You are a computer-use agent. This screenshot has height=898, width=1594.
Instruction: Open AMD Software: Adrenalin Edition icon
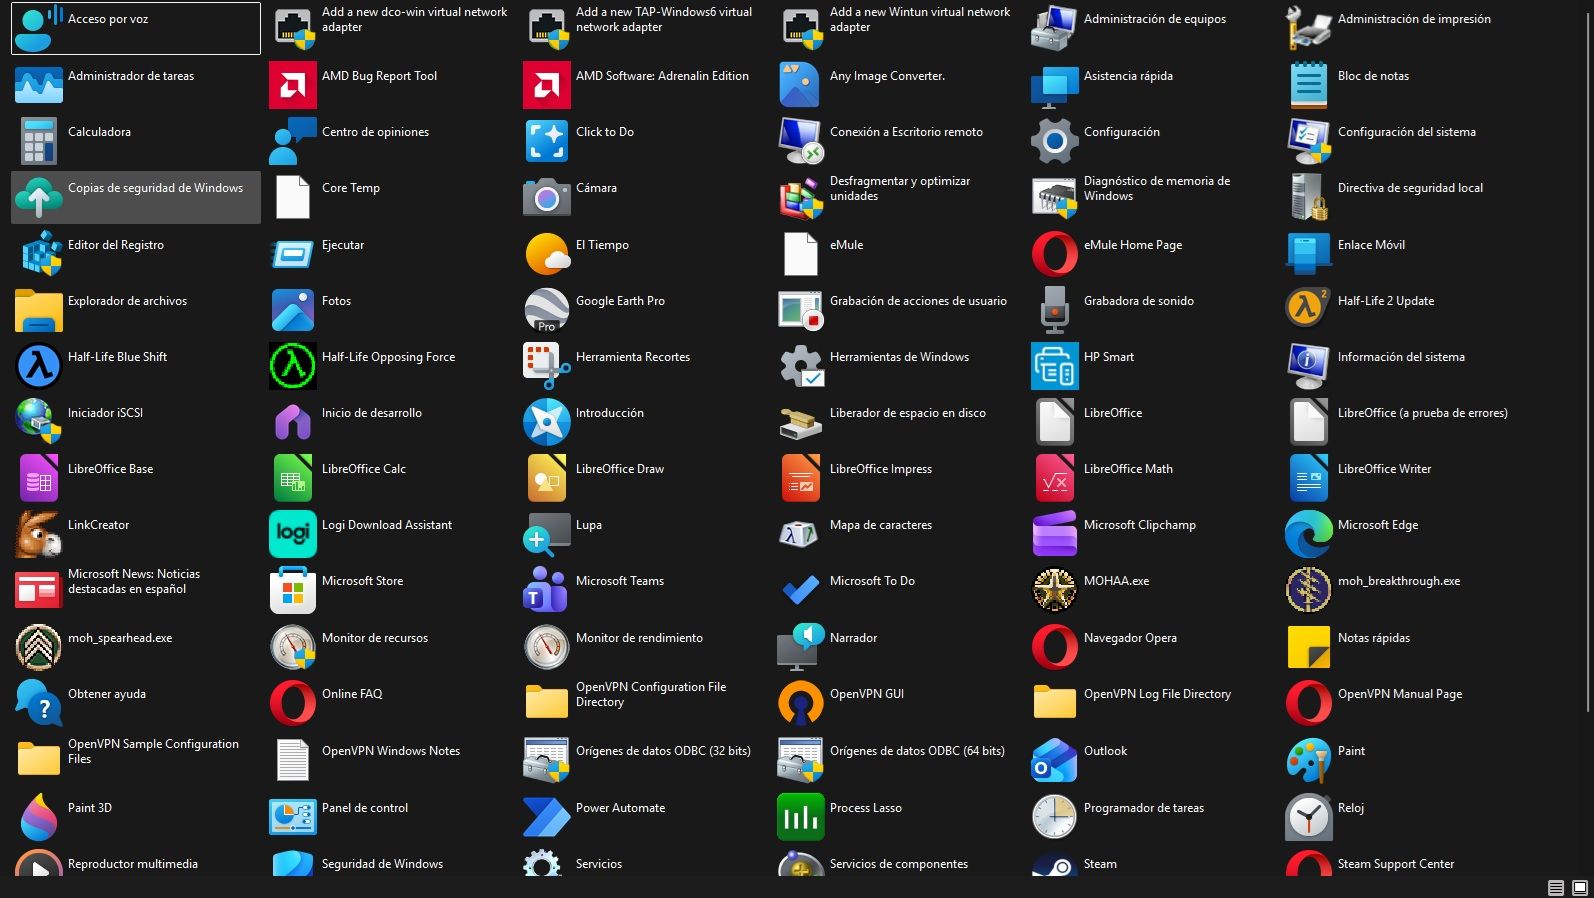(547, 85)
